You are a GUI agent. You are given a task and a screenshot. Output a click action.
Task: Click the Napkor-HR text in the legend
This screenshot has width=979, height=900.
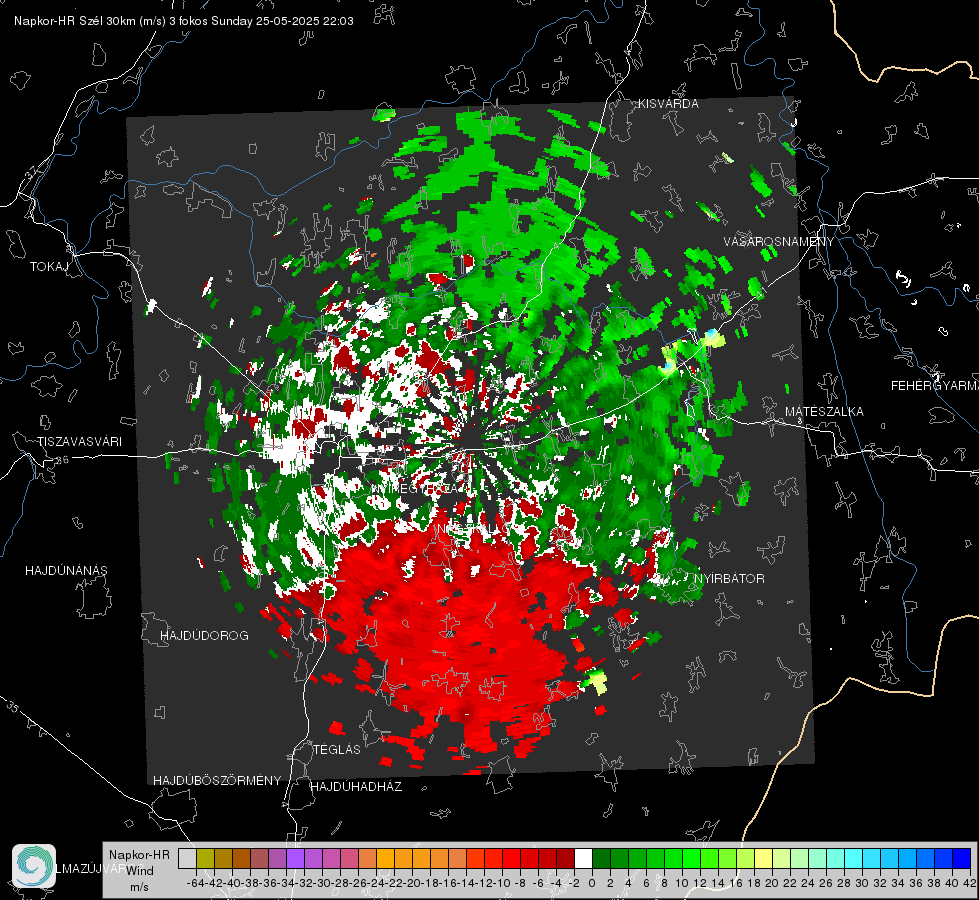[x=139, y=855]
